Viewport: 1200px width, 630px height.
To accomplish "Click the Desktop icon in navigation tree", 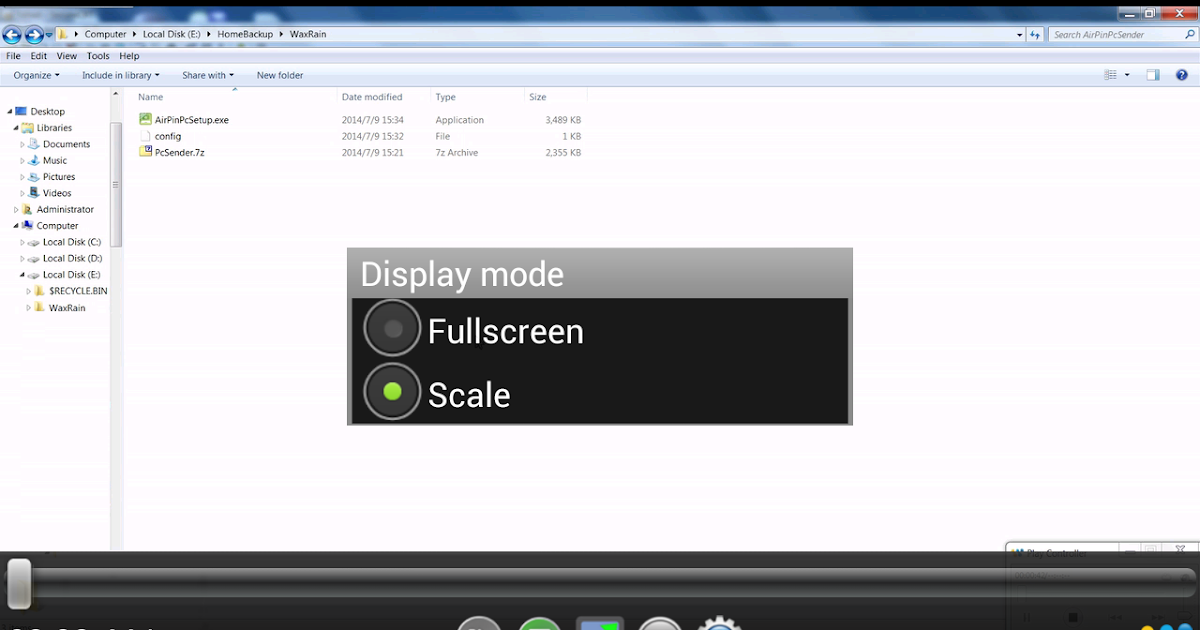I will [x=21, y=111].
